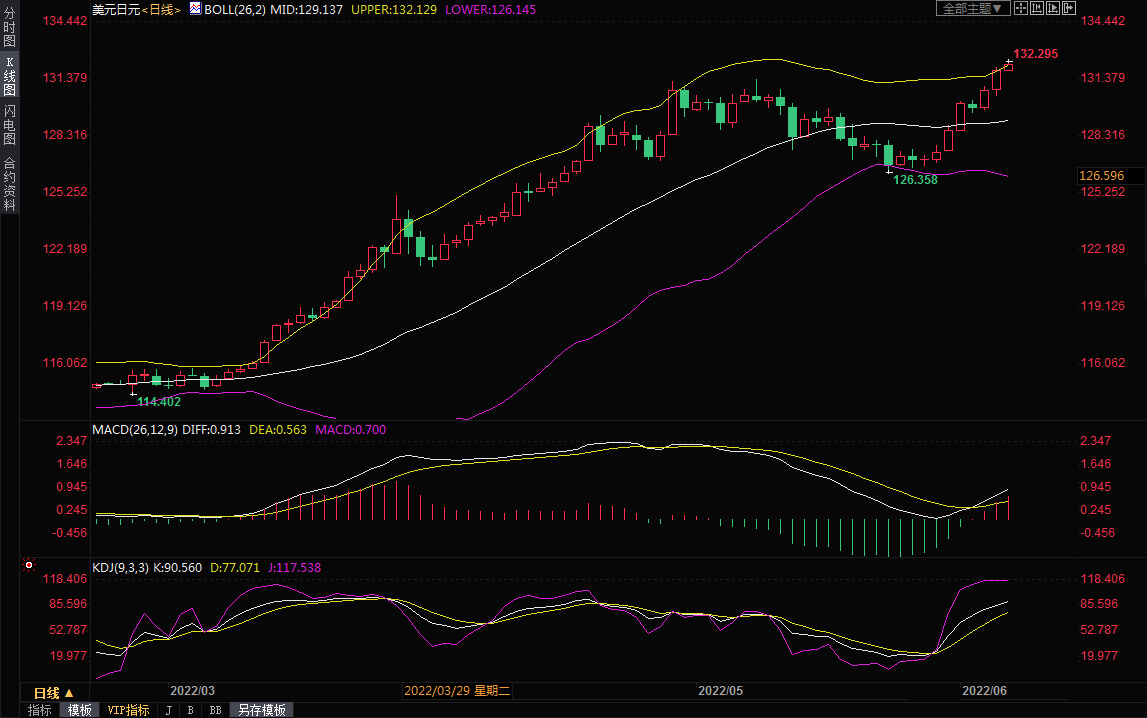Click the VIP指标 button
This screenshot has width=1147, height=718.
(x=128, y=710)
